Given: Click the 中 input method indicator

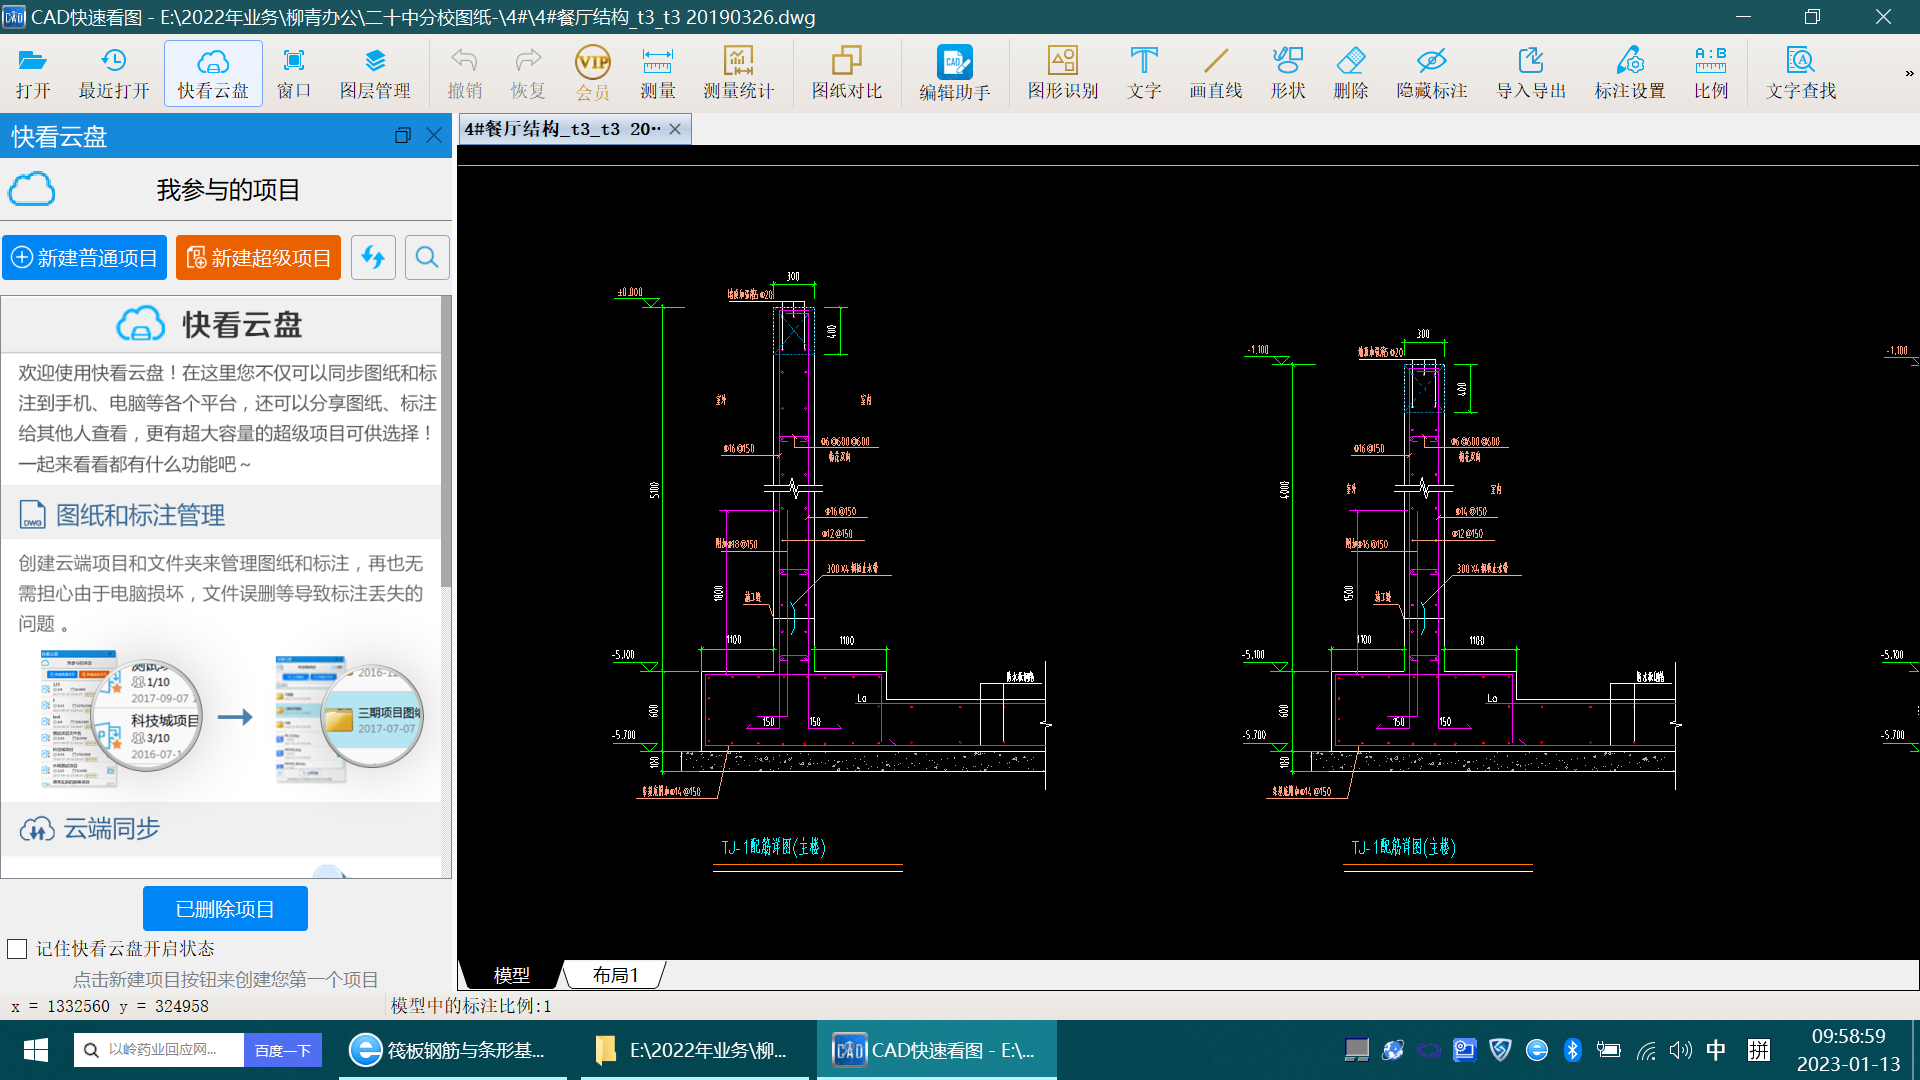Looking at the screenshot, I should point(1716,1050).
